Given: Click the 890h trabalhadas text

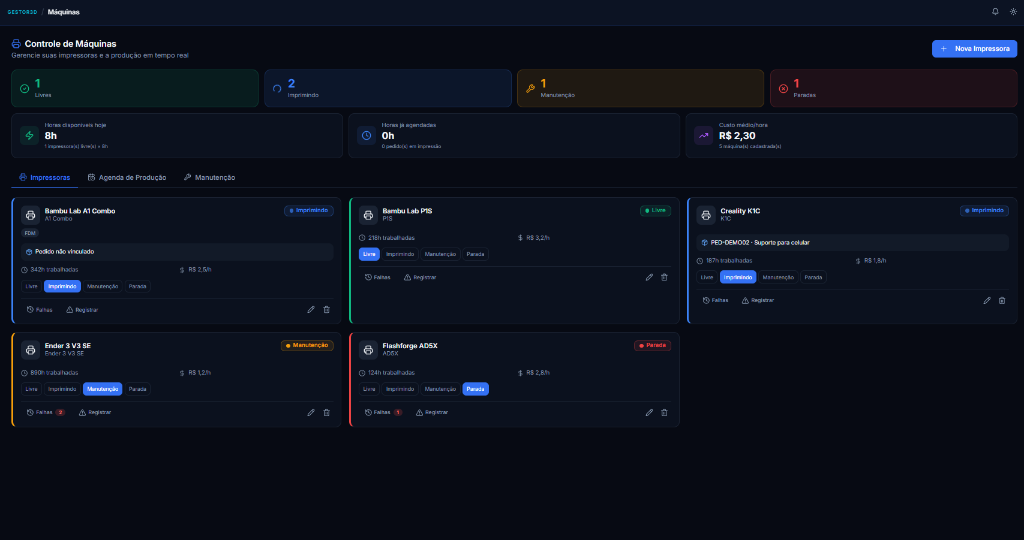Looking at the screenshot, I should (56, 373).
